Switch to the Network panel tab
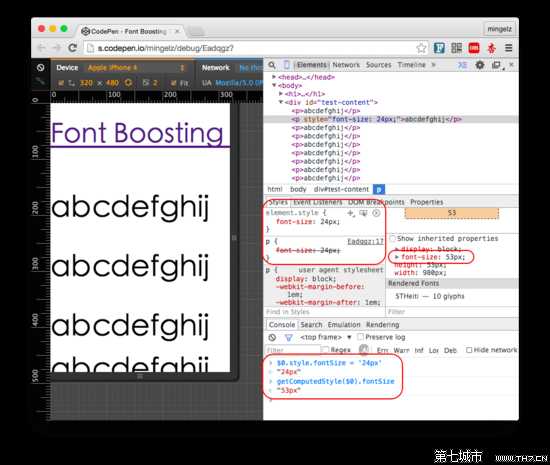 click(346, 65)
